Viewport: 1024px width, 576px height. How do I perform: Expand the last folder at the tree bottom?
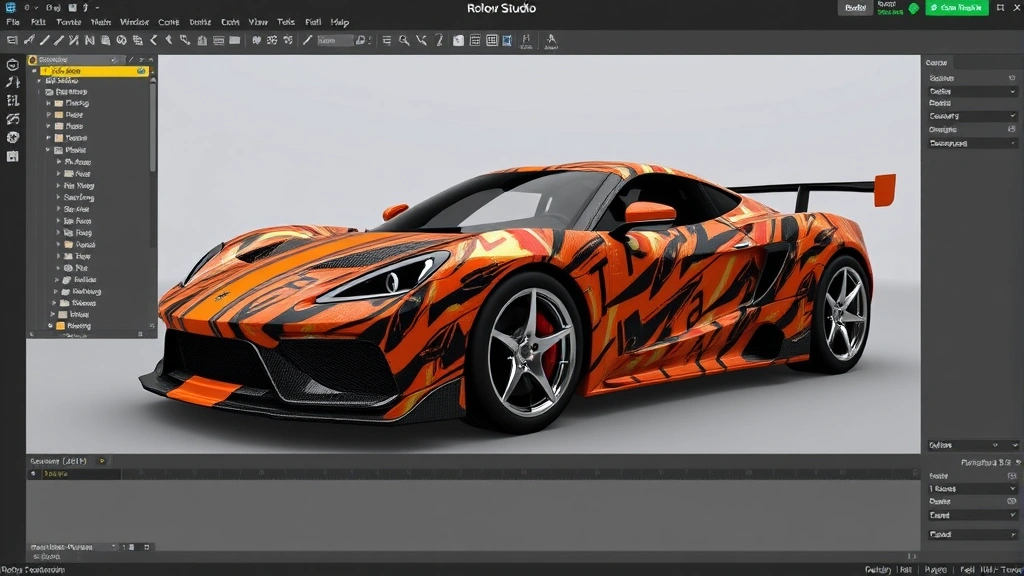pos(51,326)
